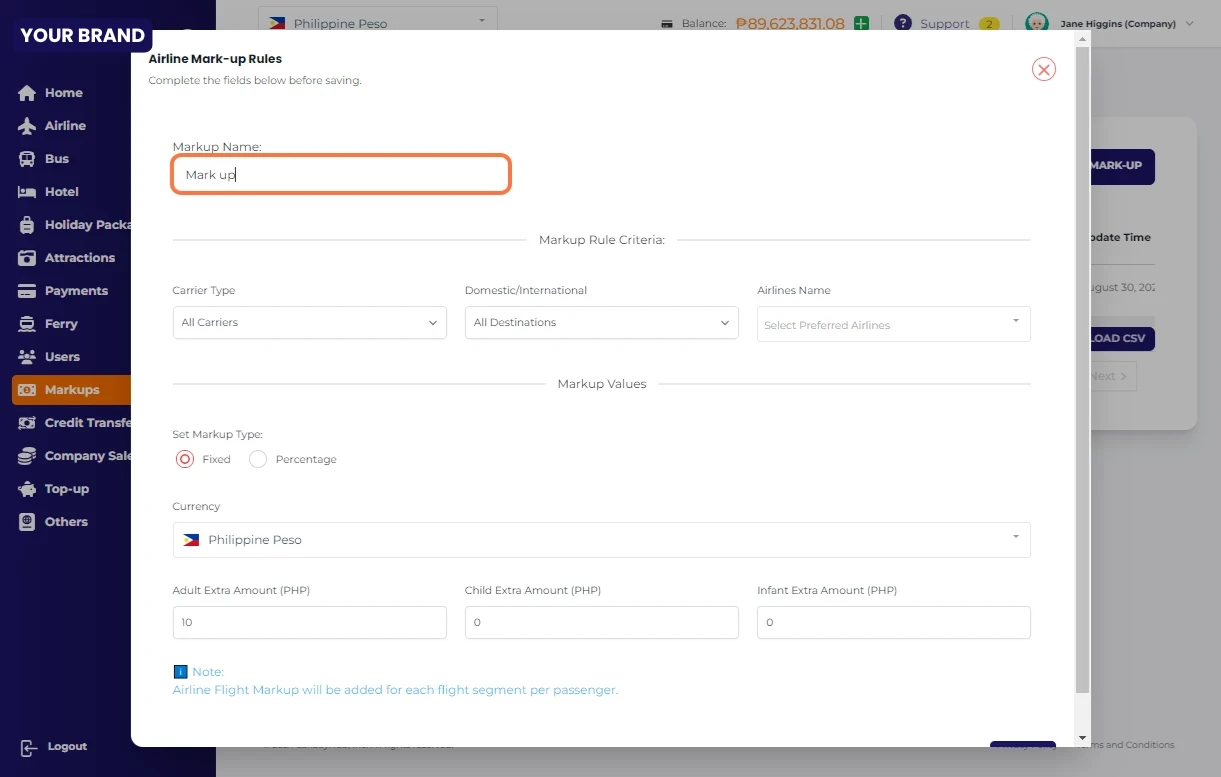Click the green add balance plus icon
Viewport: 1221px width, 777px height.
[861, 23]
